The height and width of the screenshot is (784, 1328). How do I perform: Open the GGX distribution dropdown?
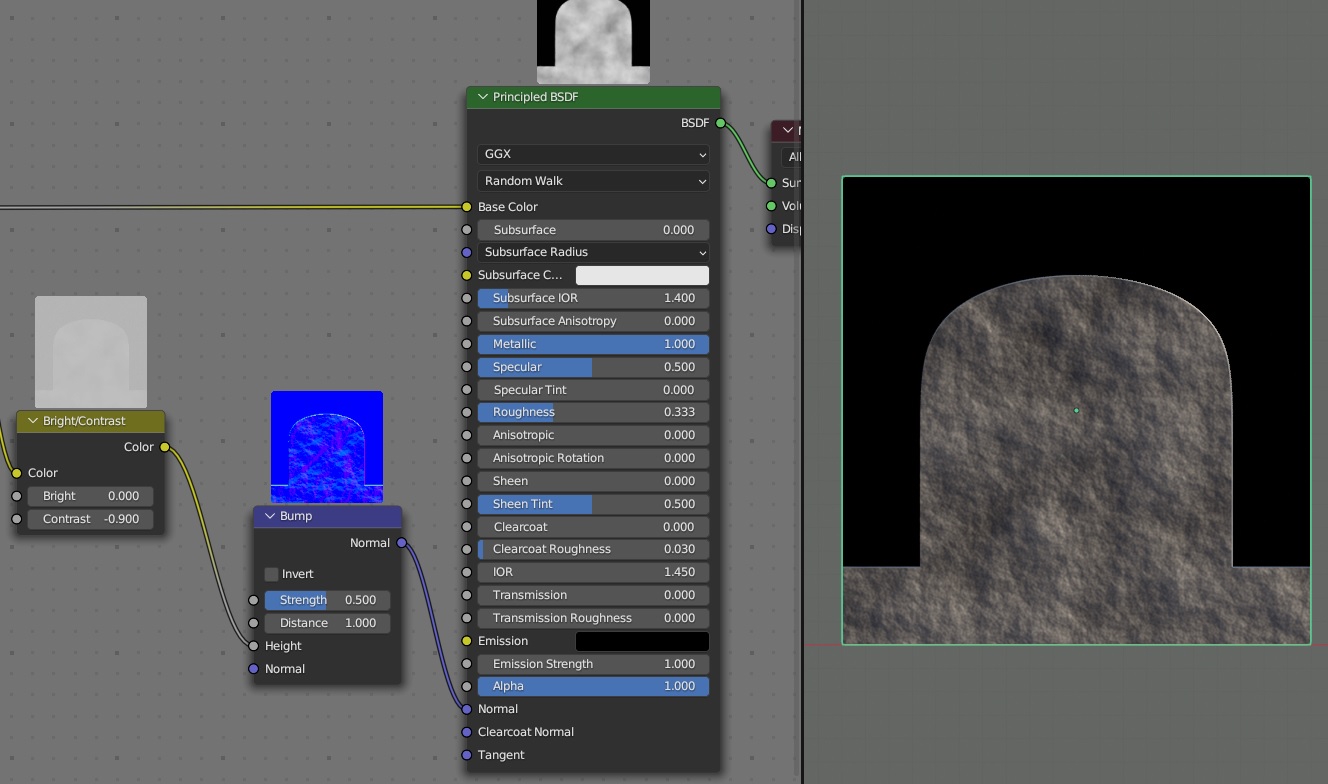pos(593,155)
